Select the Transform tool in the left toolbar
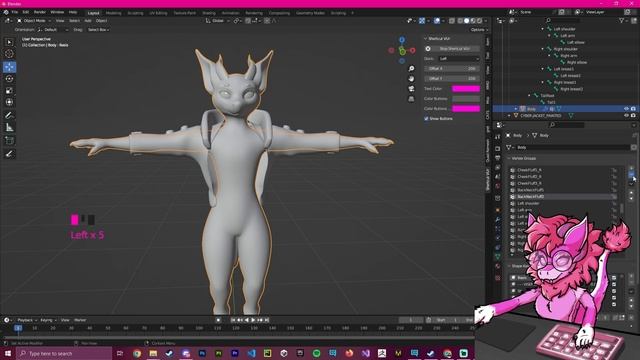This screenshot has width=640, height=360. 9,102
